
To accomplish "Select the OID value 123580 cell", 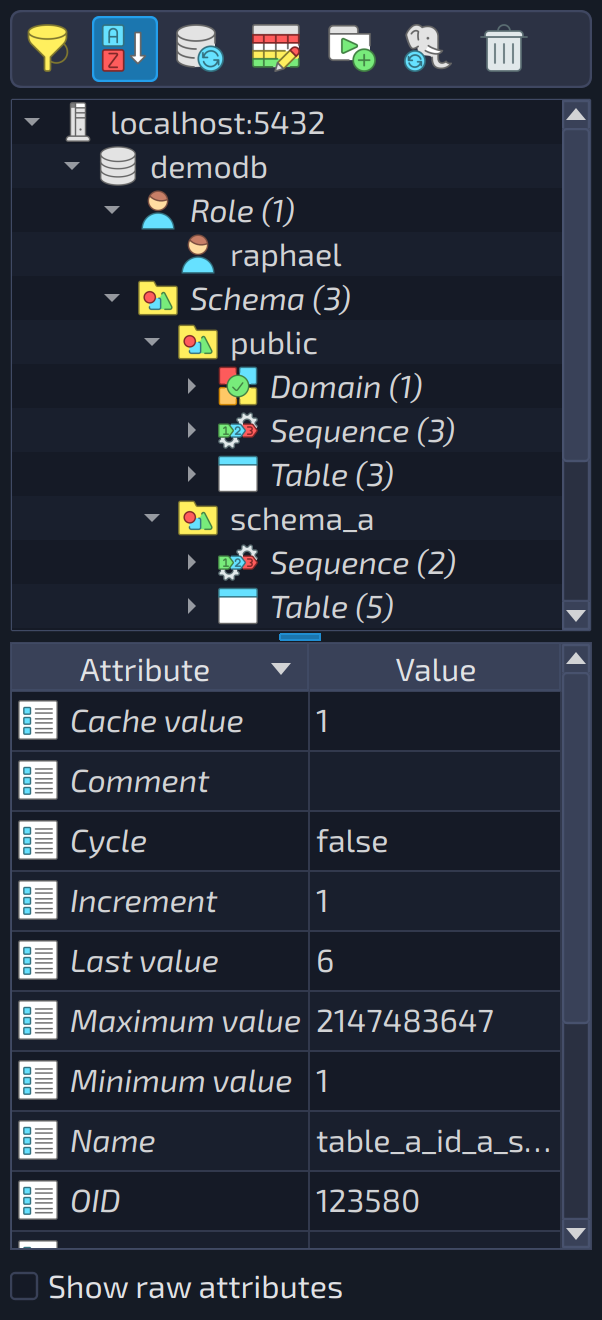I will (x=435, y=1201).
